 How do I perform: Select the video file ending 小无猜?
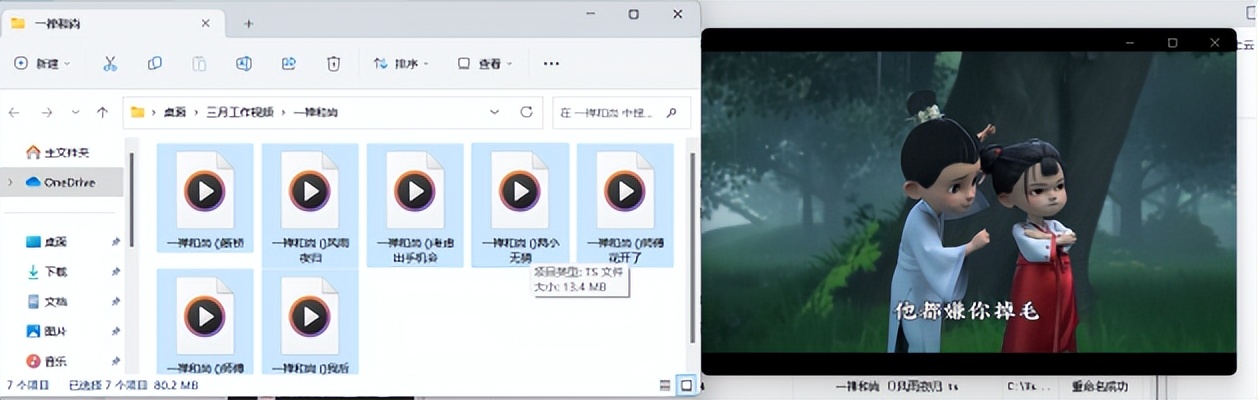520,205
